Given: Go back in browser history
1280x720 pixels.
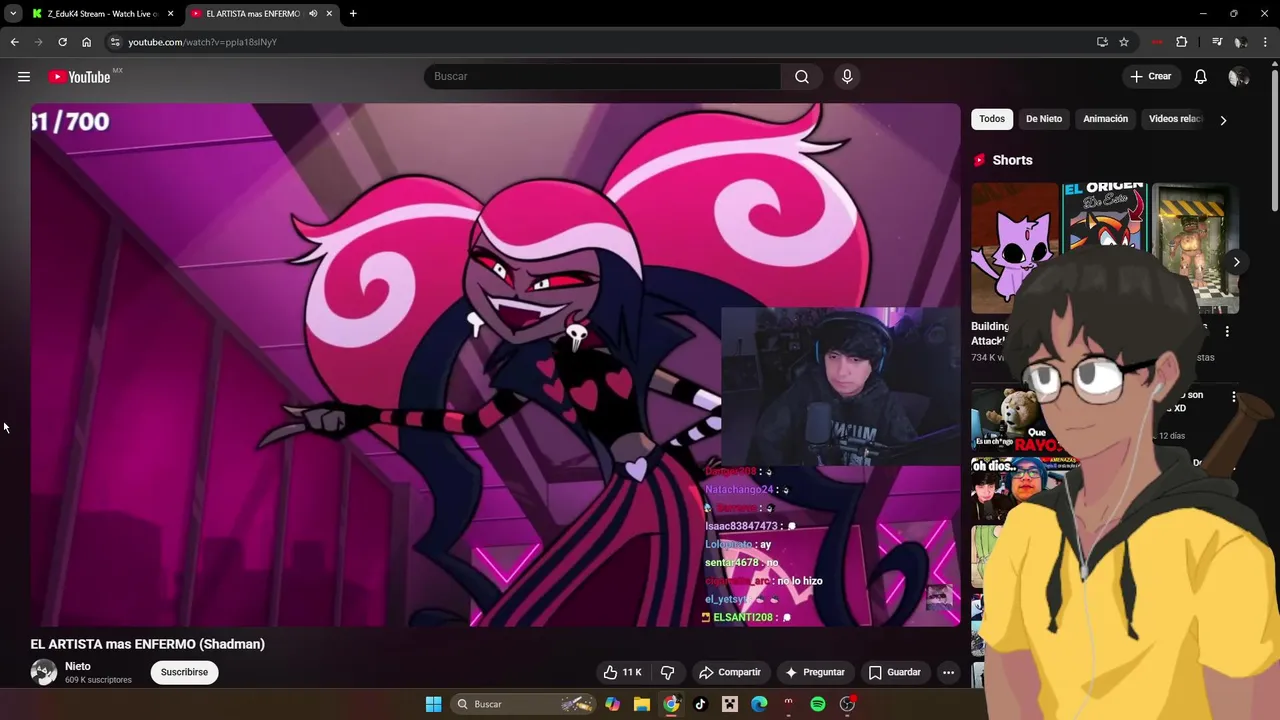Looking at the screenshot, I should coord(14,42).
